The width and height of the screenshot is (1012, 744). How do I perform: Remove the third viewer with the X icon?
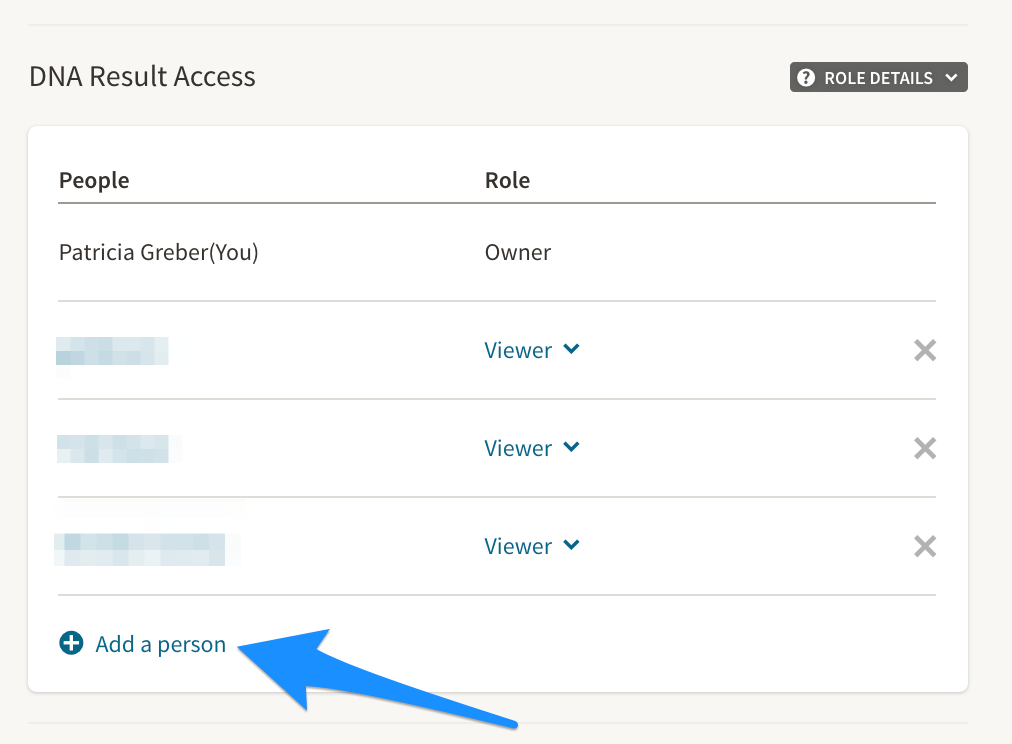[x=925, y=546]
